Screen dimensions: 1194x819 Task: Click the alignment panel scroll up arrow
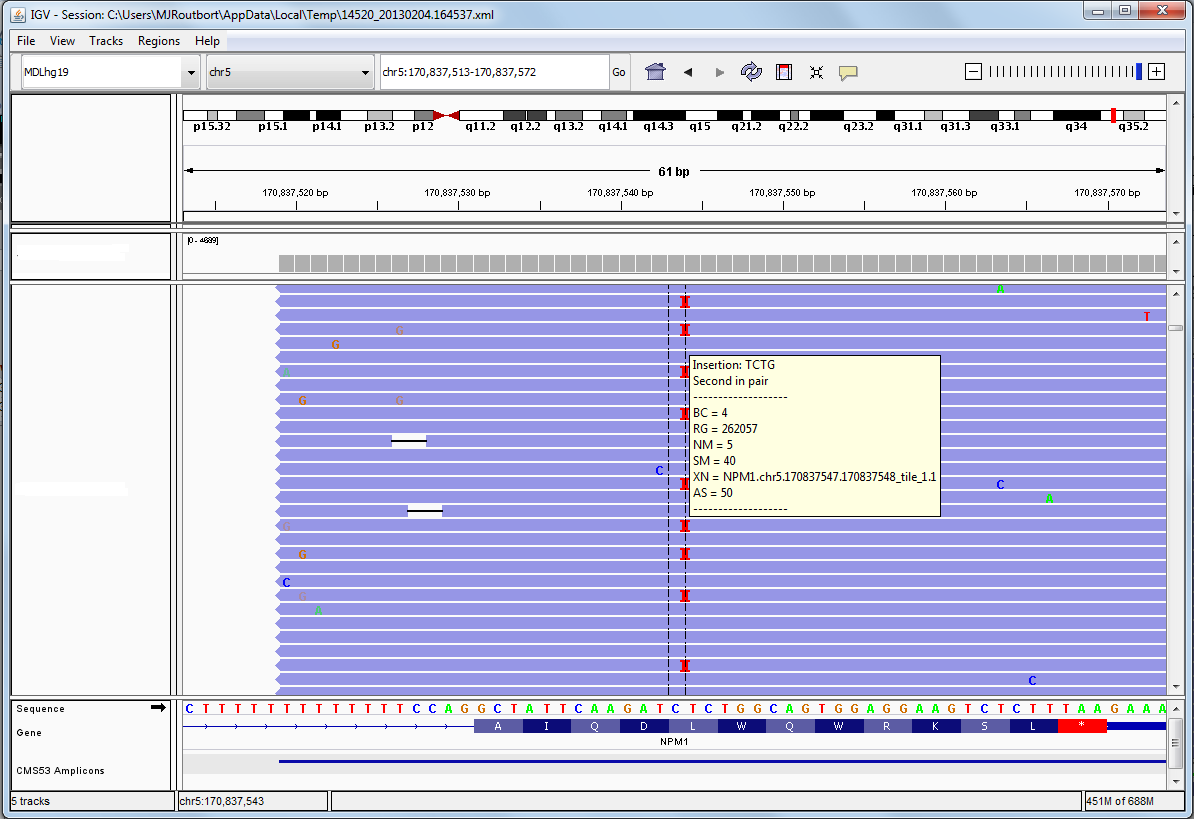pos(1176,293)
